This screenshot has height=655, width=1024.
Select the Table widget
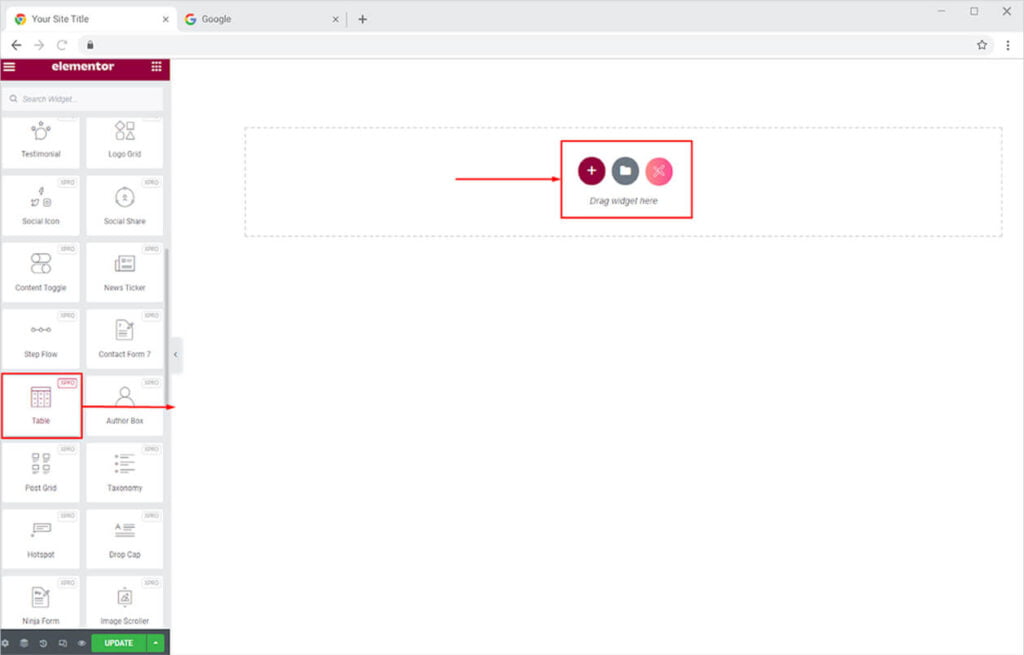point(41,405)
